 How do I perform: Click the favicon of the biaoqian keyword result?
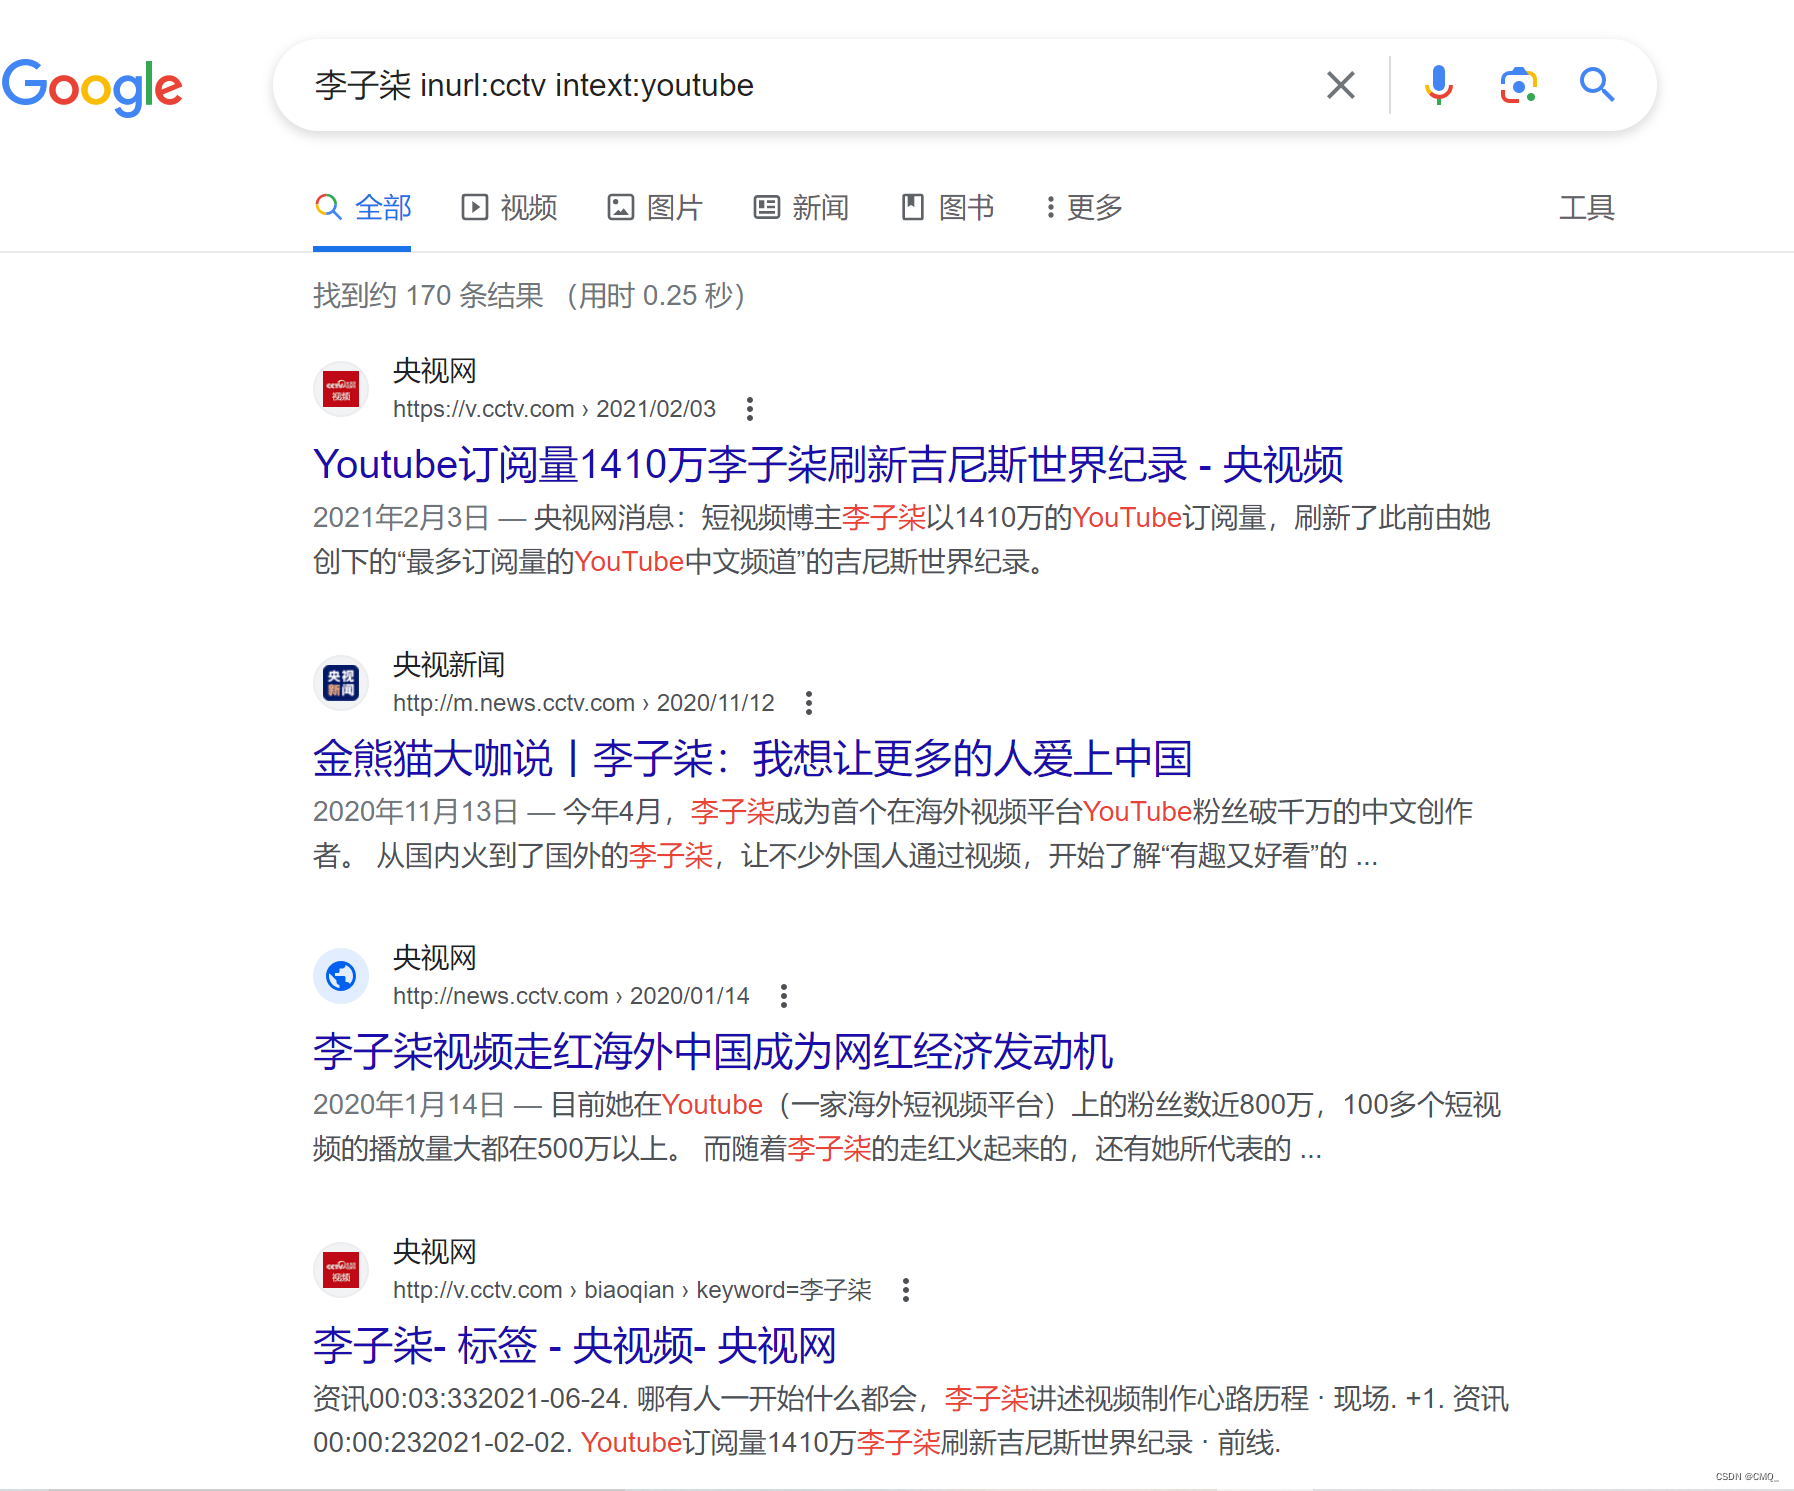[x=341, y=1270]
